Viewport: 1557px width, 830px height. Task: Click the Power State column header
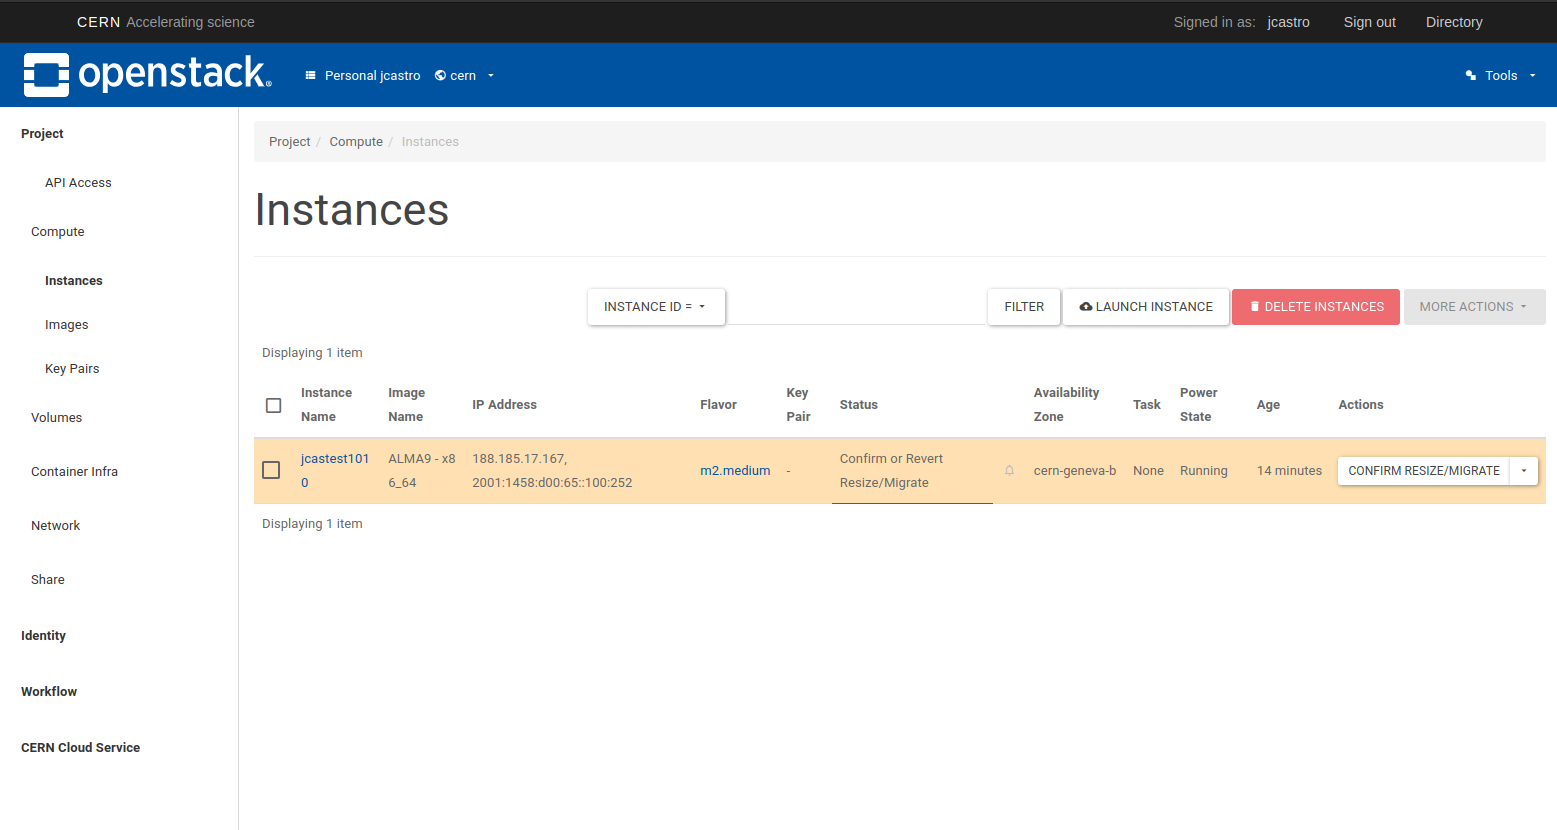click(1198, 405)
